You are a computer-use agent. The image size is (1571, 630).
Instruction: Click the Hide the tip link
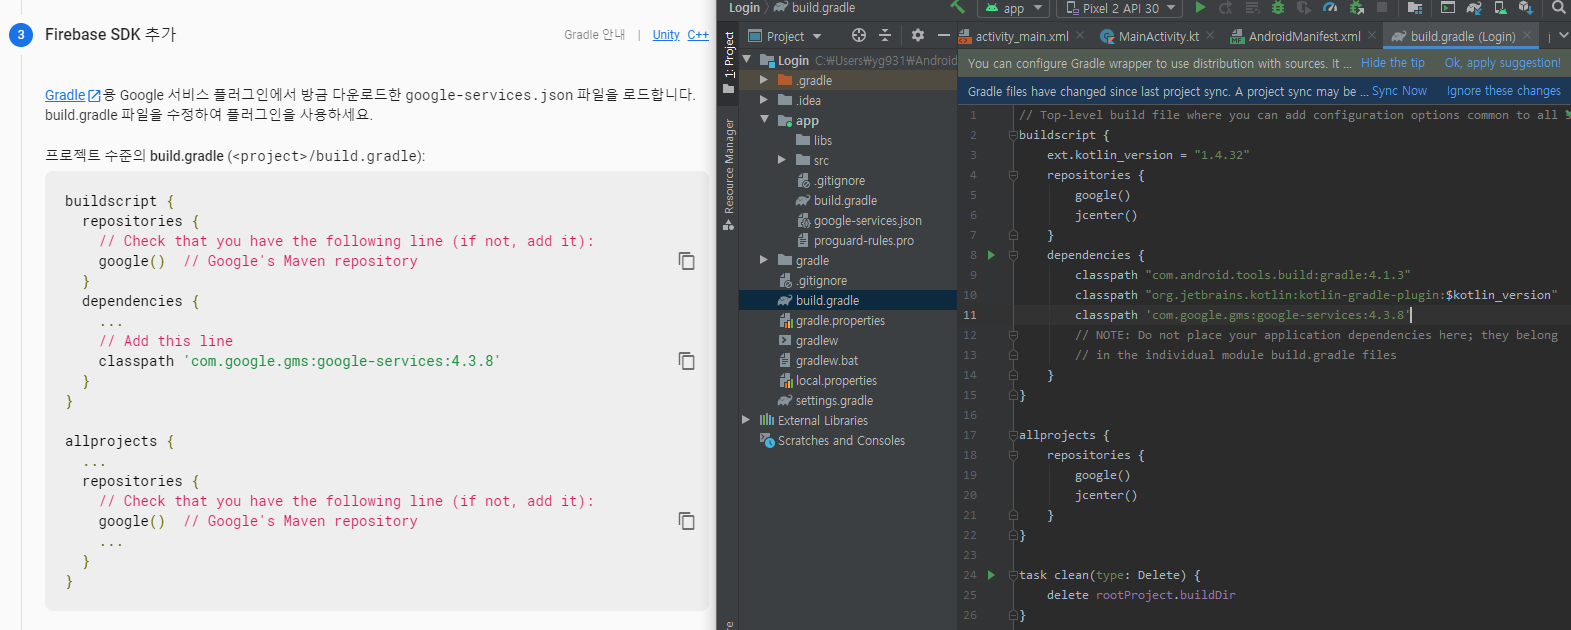click(x=1392, y=63)
